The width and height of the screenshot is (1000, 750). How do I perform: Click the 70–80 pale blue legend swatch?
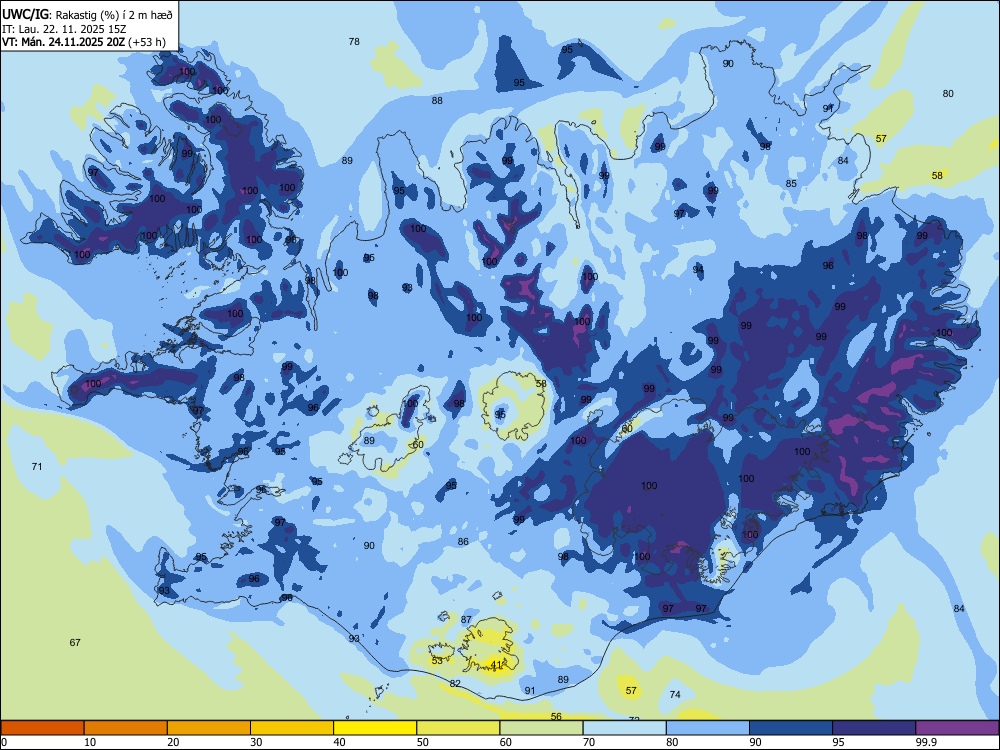coord(625,728)
